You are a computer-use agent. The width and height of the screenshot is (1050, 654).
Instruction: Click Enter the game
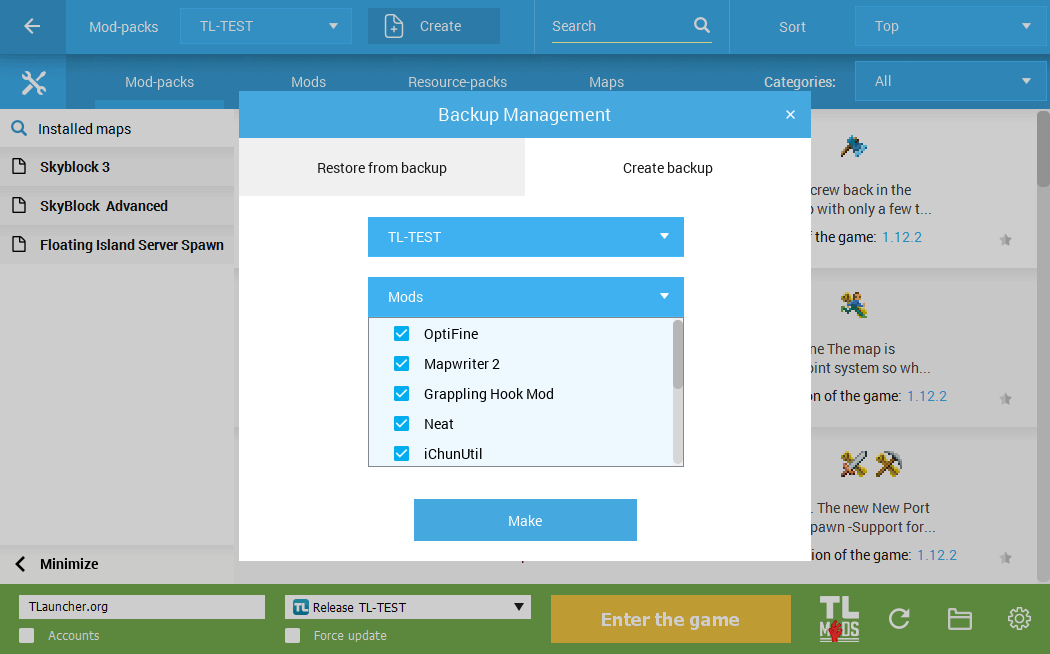coord(670,618)
